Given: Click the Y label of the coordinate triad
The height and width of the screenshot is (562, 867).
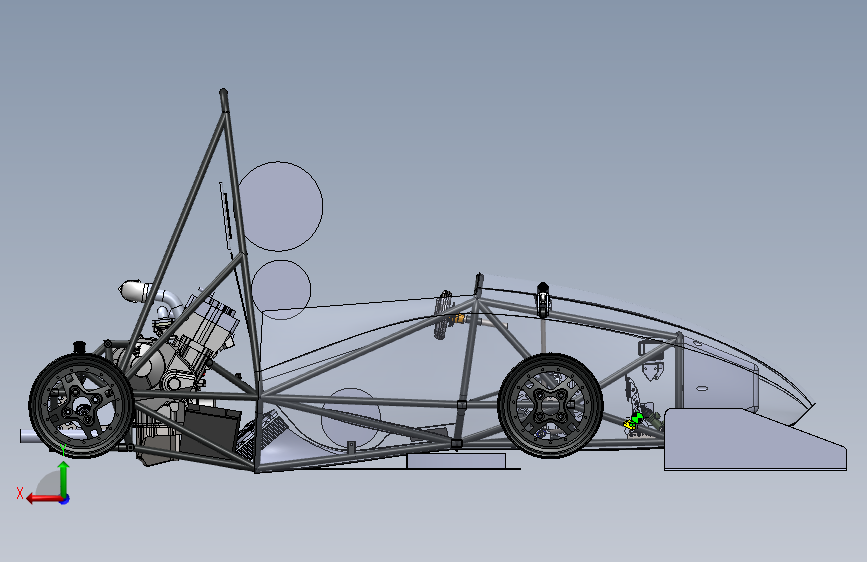Looking at the screenshot, I should (x=63, y=450).
